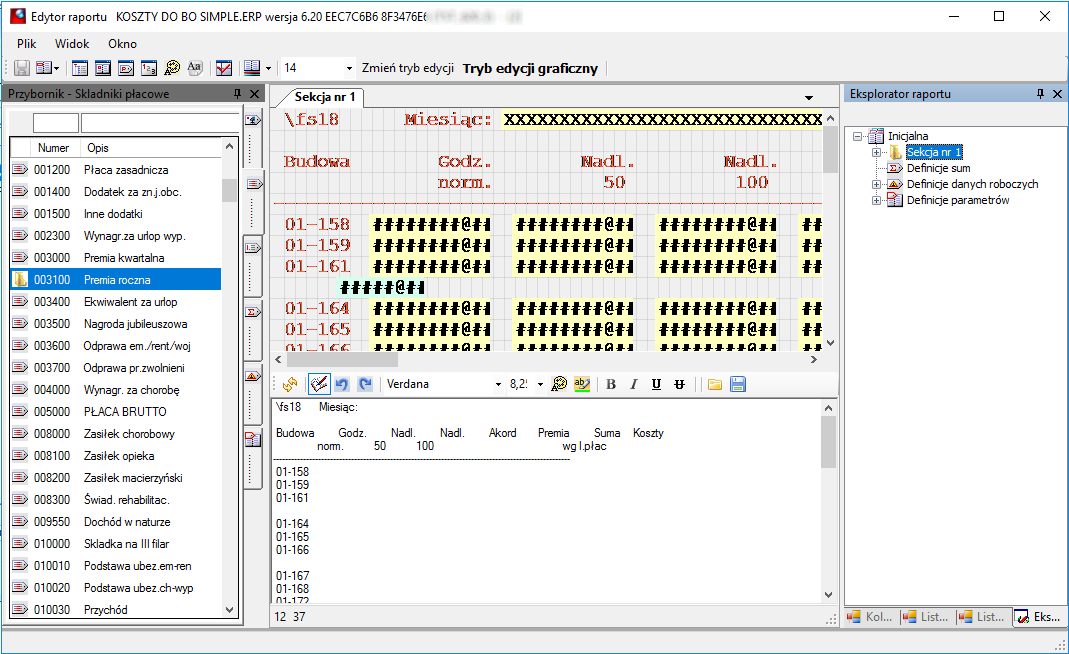Select the Płaca zasadnicza component row
The height and width of the screenshot is (654, 1069).
116,170
